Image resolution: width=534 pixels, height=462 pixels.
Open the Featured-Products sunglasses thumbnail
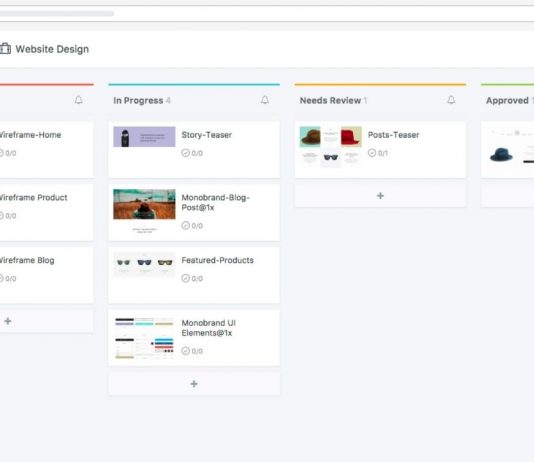click(144, 265)
